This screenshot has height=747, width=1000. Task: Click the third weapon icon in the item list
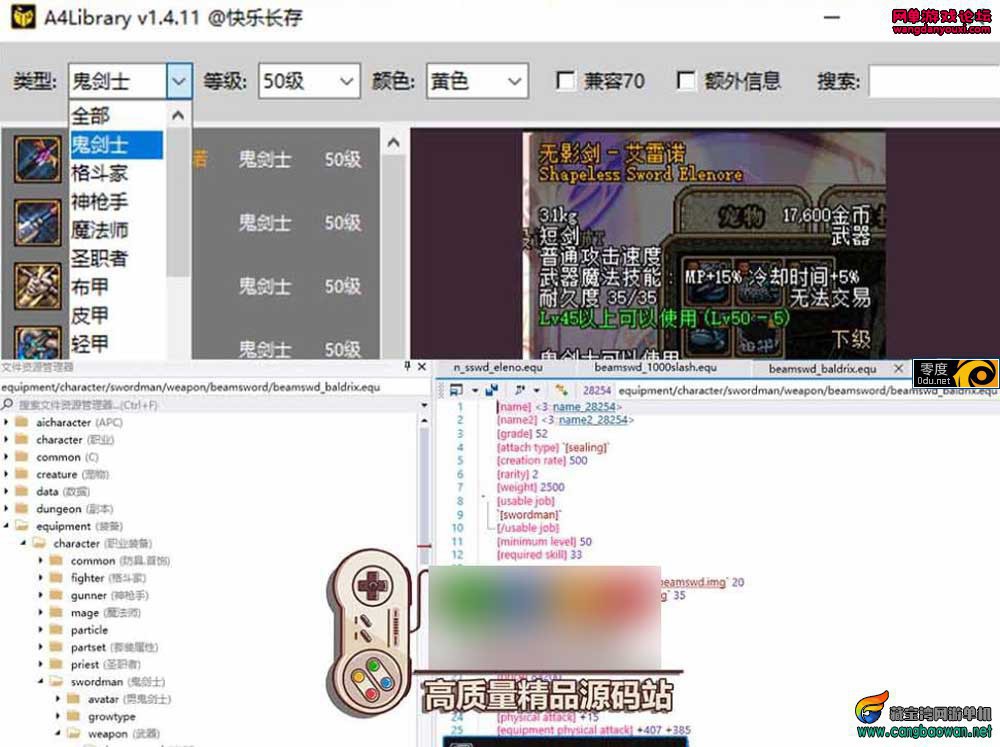point(38,285)
